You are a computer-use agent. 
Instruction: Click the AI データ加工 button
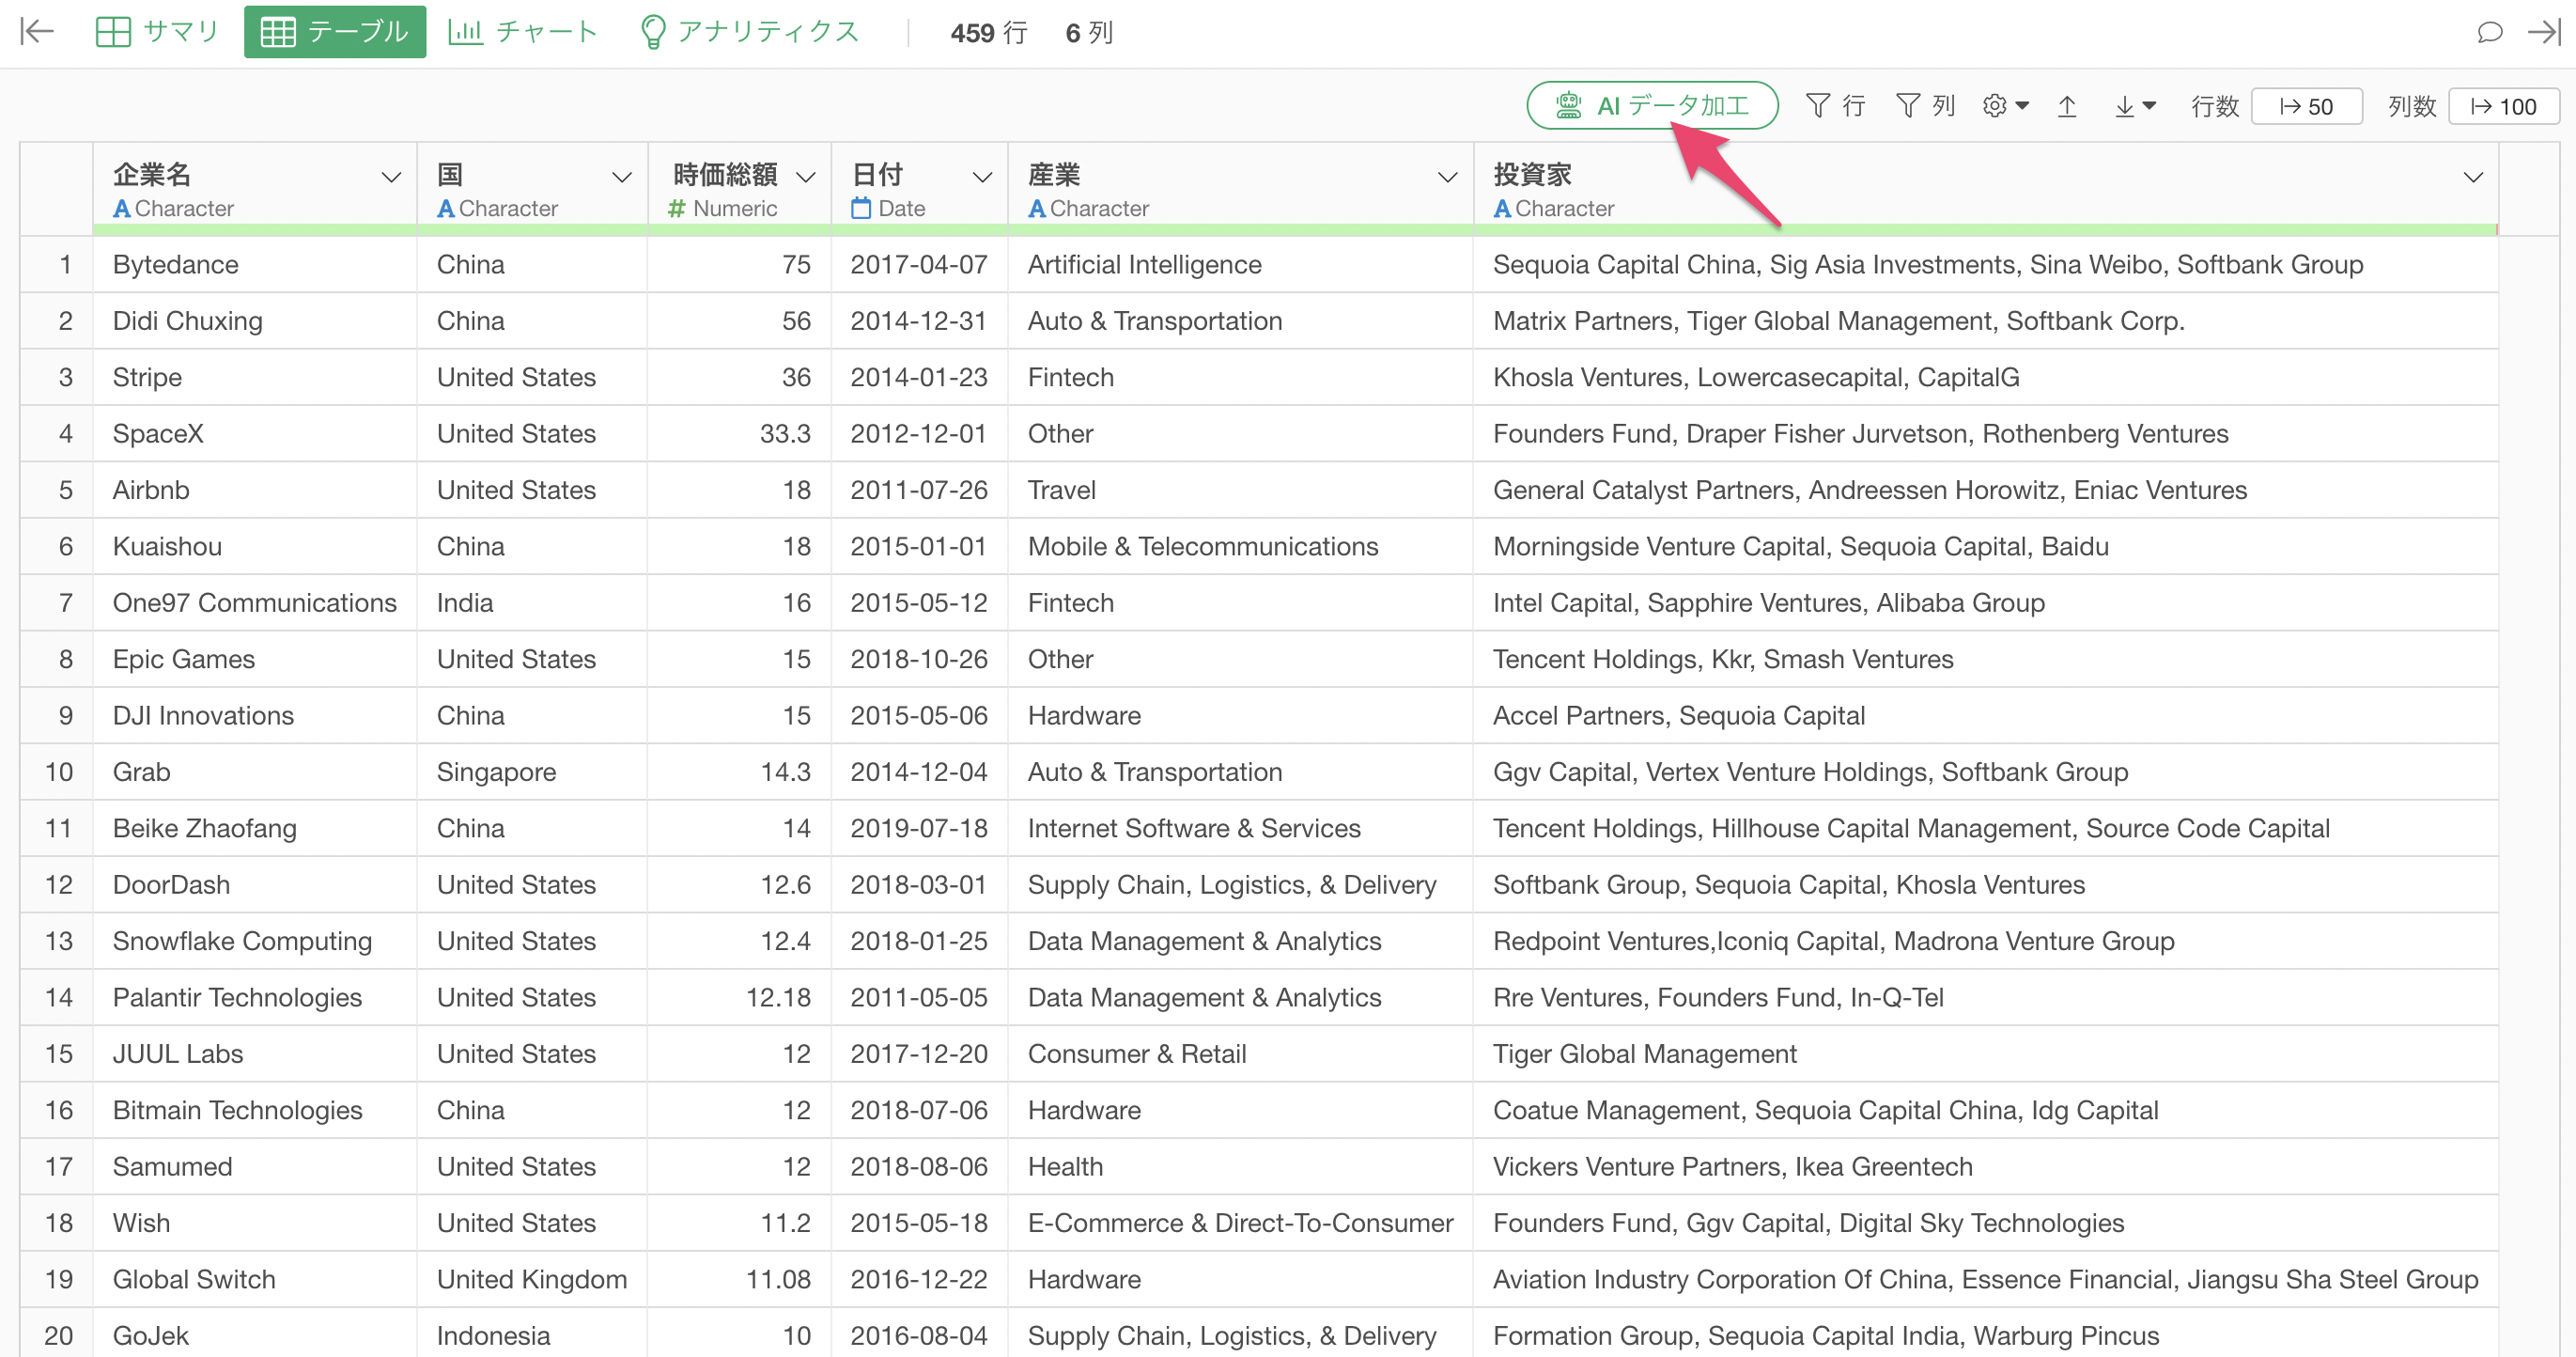(x=1652, y=105)
